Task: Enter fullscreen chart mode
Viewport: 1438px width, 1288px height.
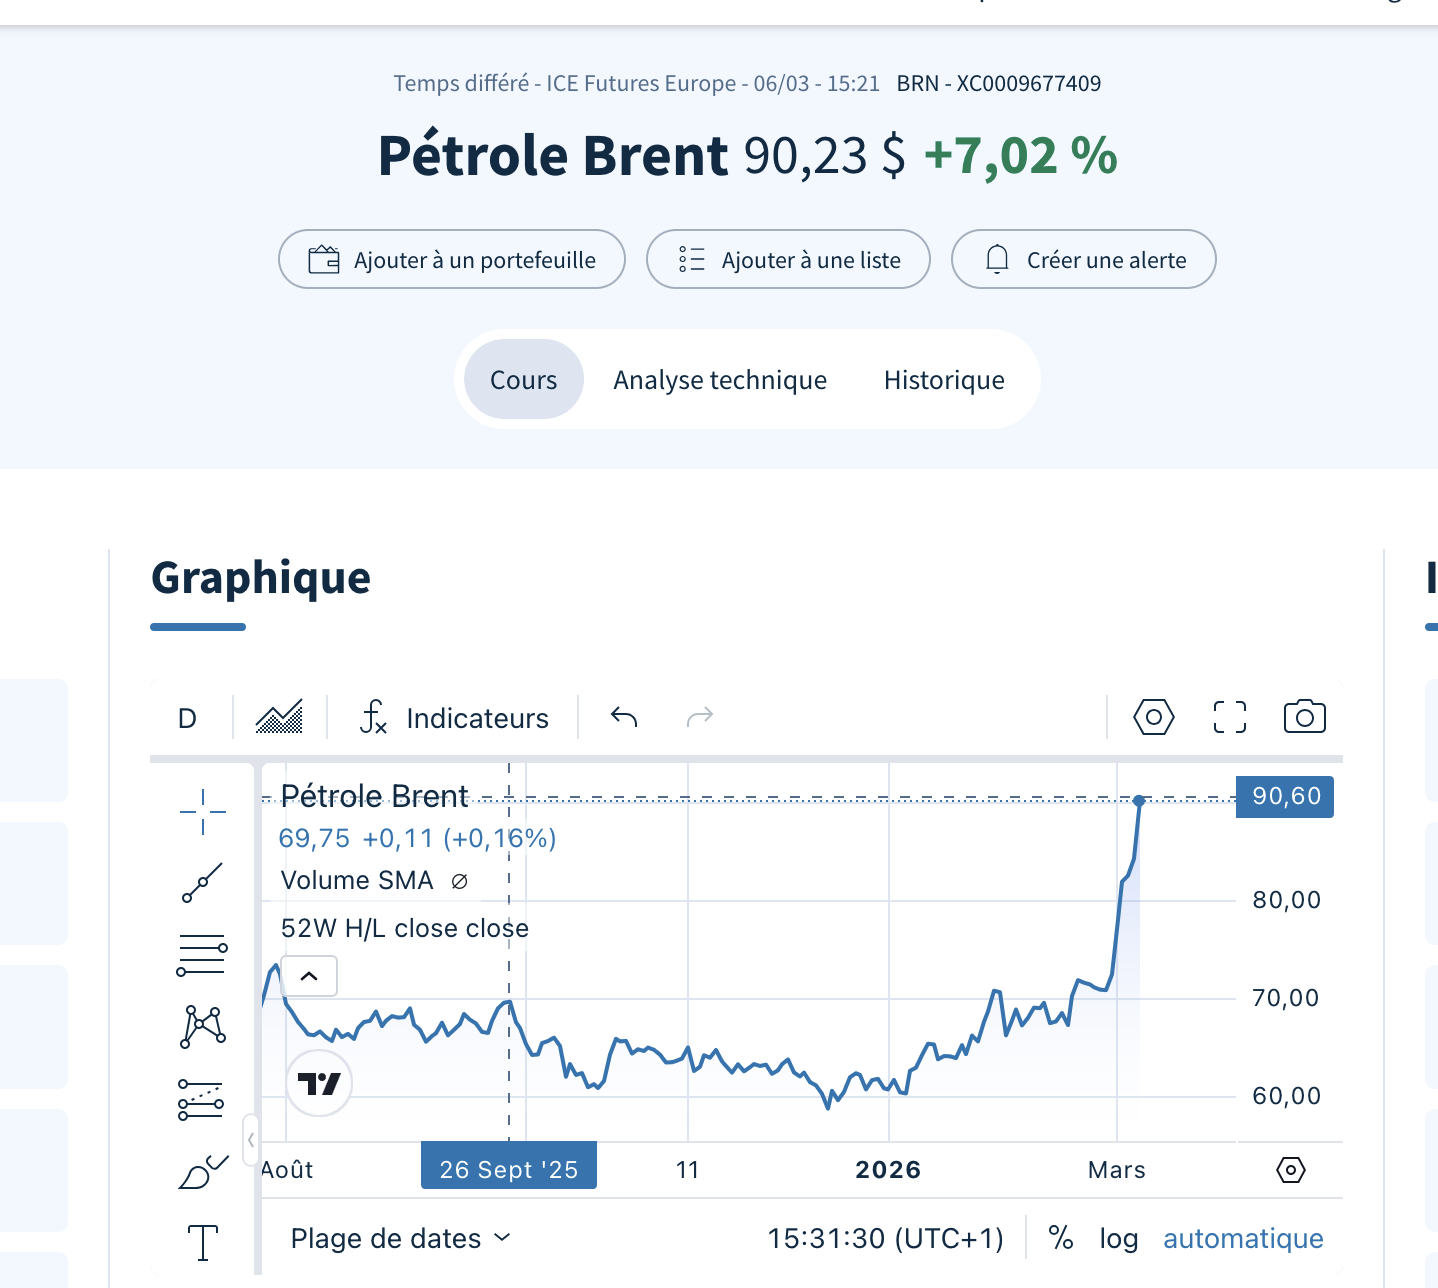Action: (x=1229, y=717)
